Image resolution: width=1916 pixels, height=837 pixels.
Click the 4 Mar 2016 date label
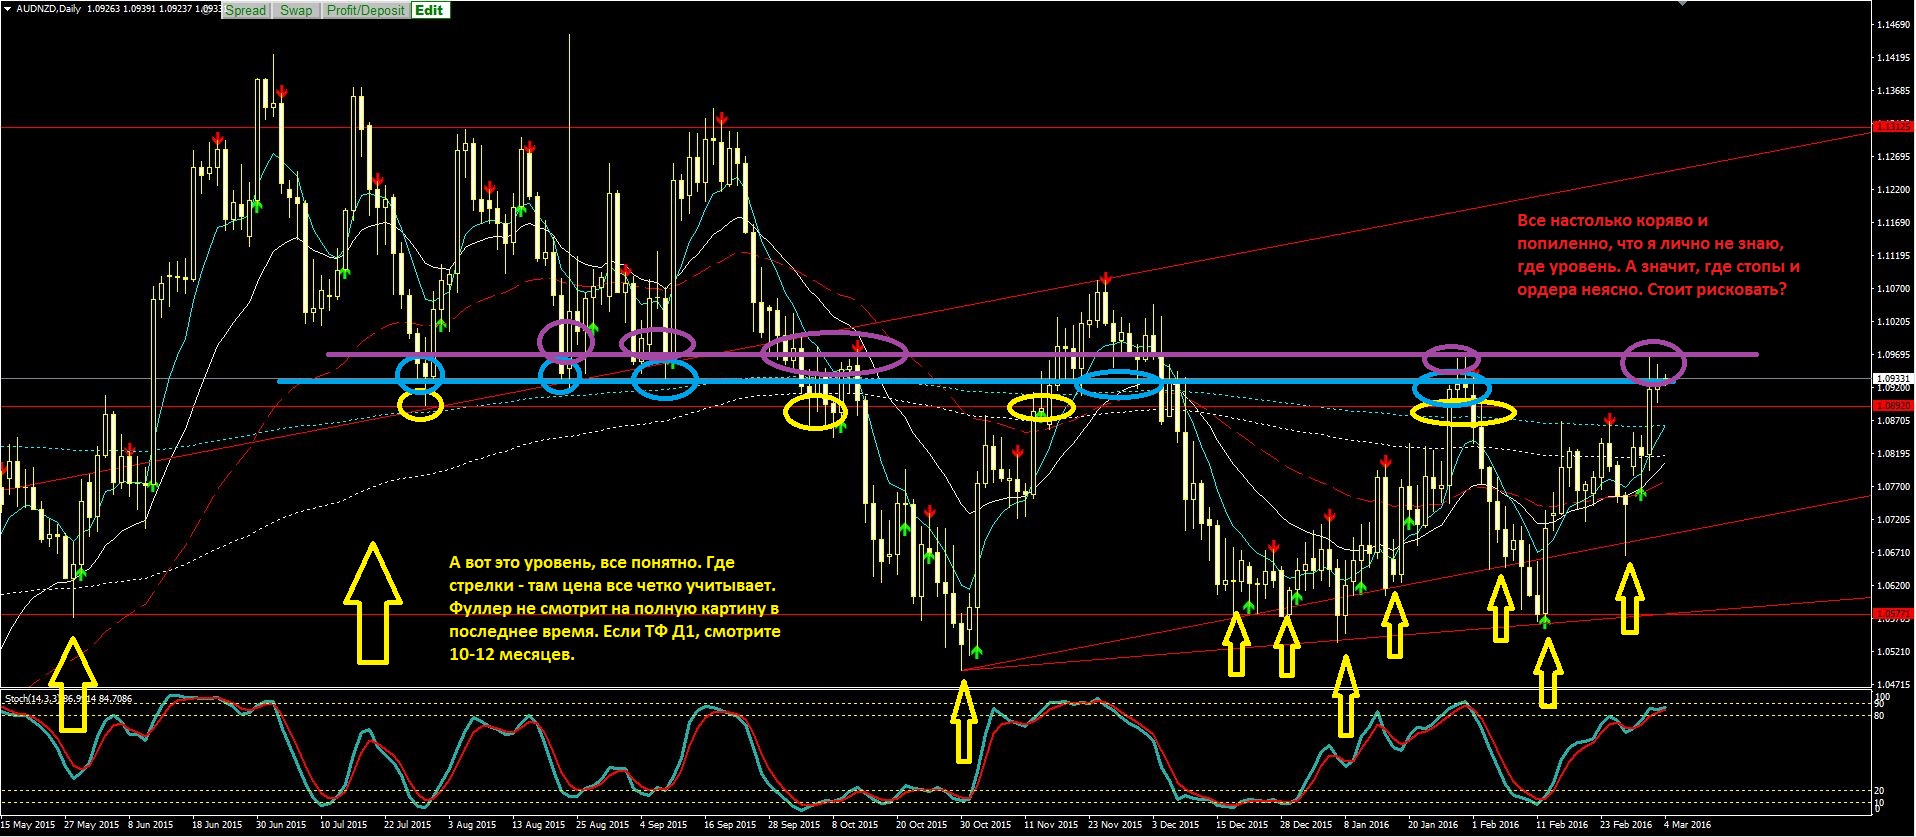click(1687, 825)
